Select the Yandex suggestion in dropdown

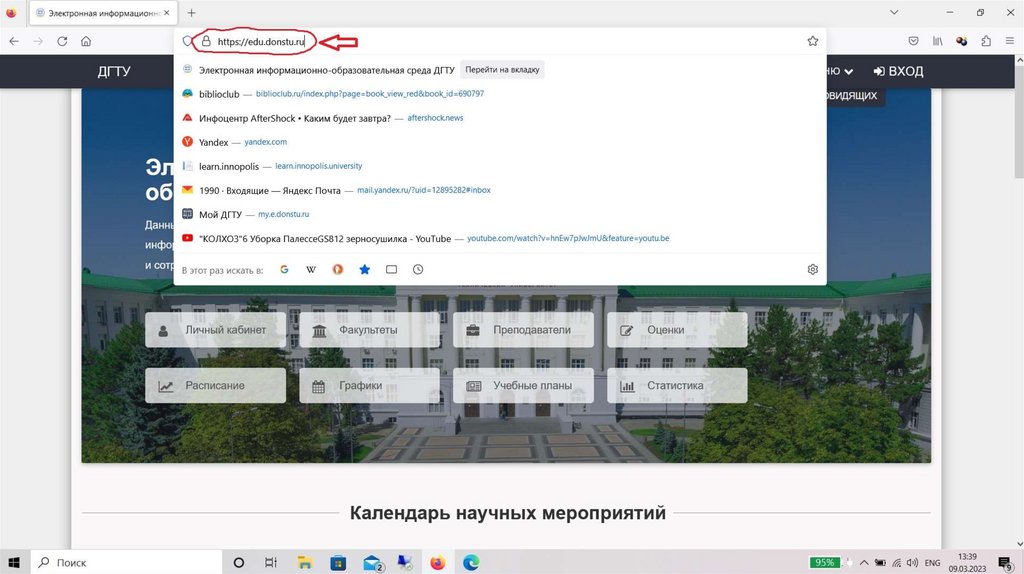tap(213, 142)
